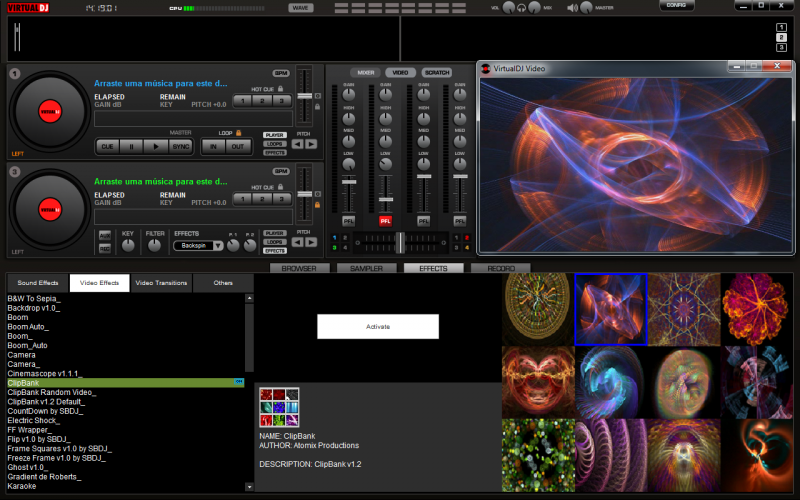Screen dimensions: 800x500
Task: Click the KEY knob on deck 3
Action: (128, 246)
